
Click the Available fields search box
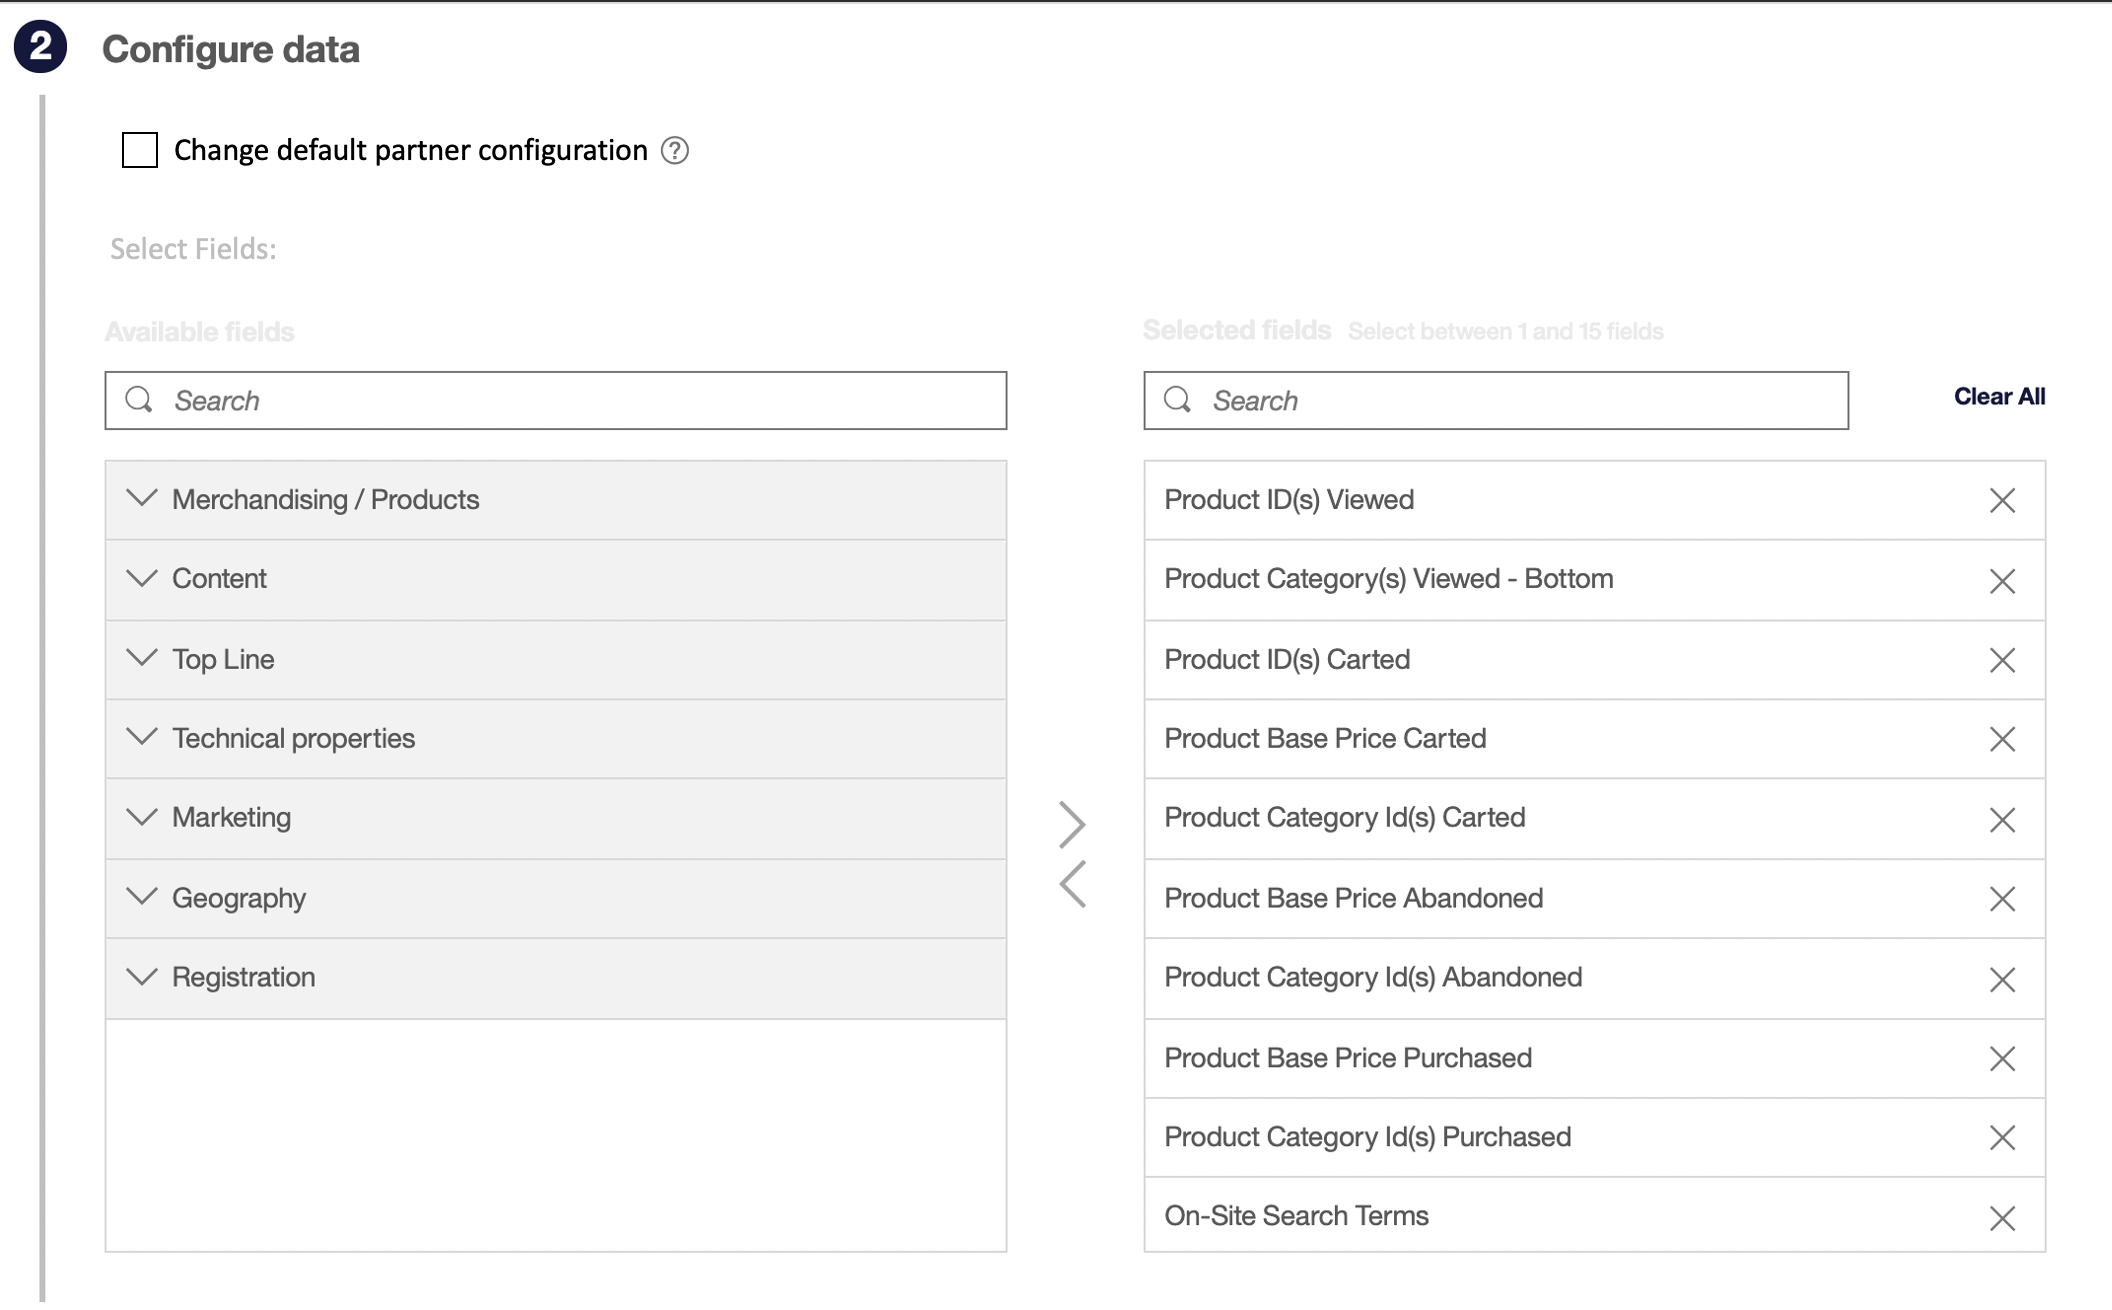click(556, 400)
